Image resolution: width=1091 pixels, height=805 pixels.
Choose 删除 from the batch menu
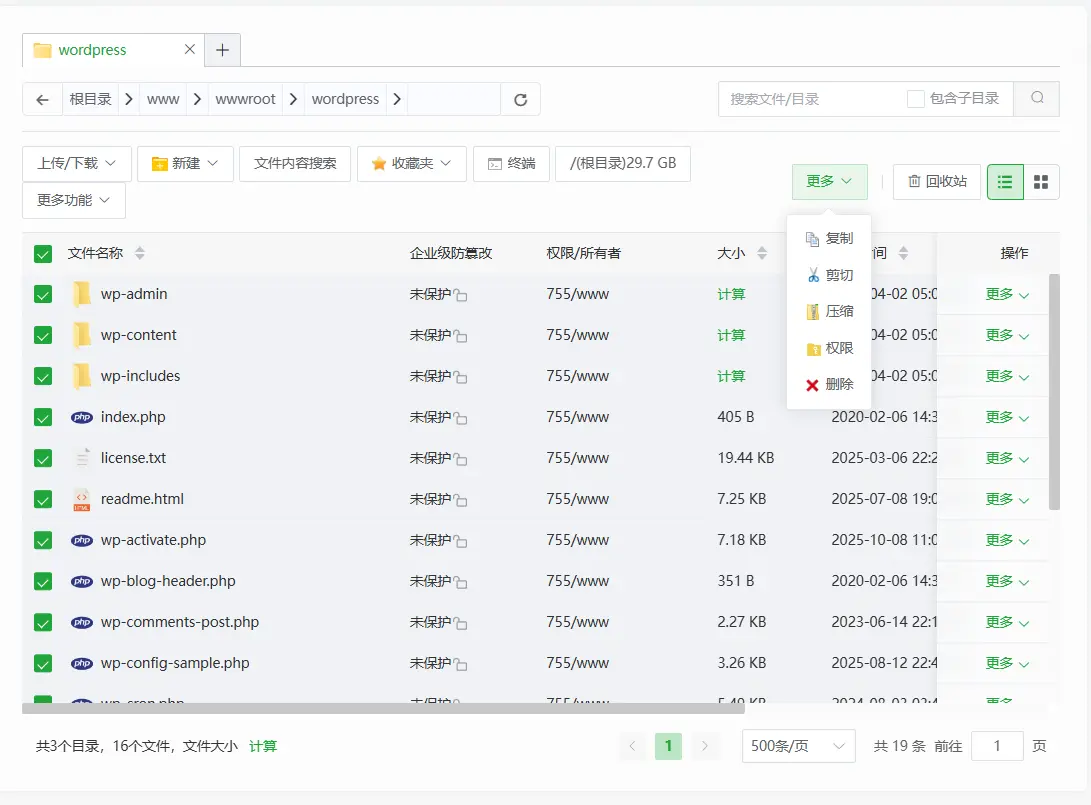click(x=829, y=385)
